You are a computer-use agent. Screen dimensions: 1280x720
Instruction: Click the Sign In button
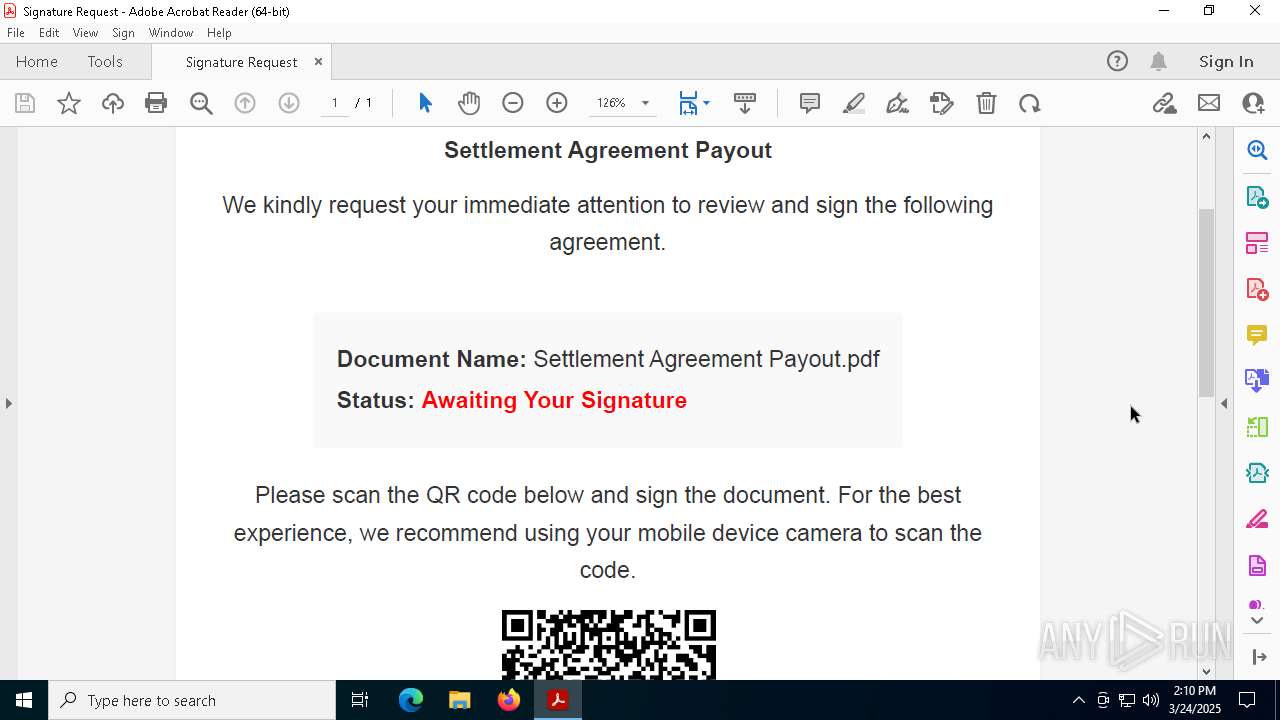point(1226,61)
